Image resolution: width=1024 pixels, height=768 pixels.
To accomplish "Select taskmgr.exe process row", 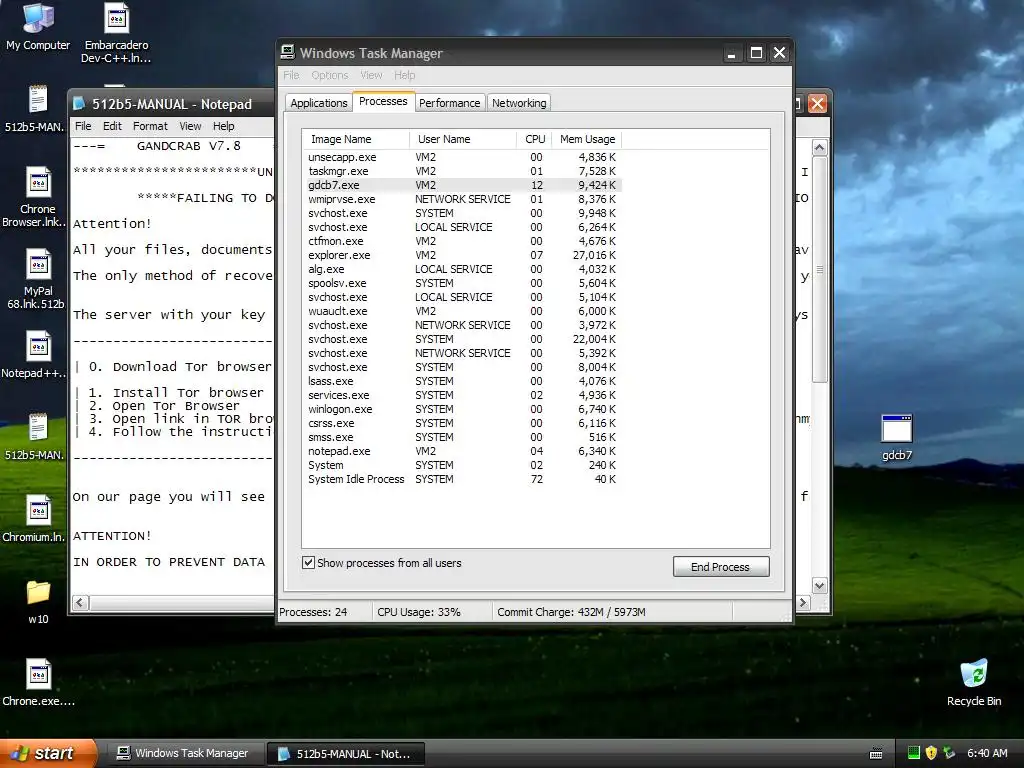I will pyautogui.click(x=462, y=171).
